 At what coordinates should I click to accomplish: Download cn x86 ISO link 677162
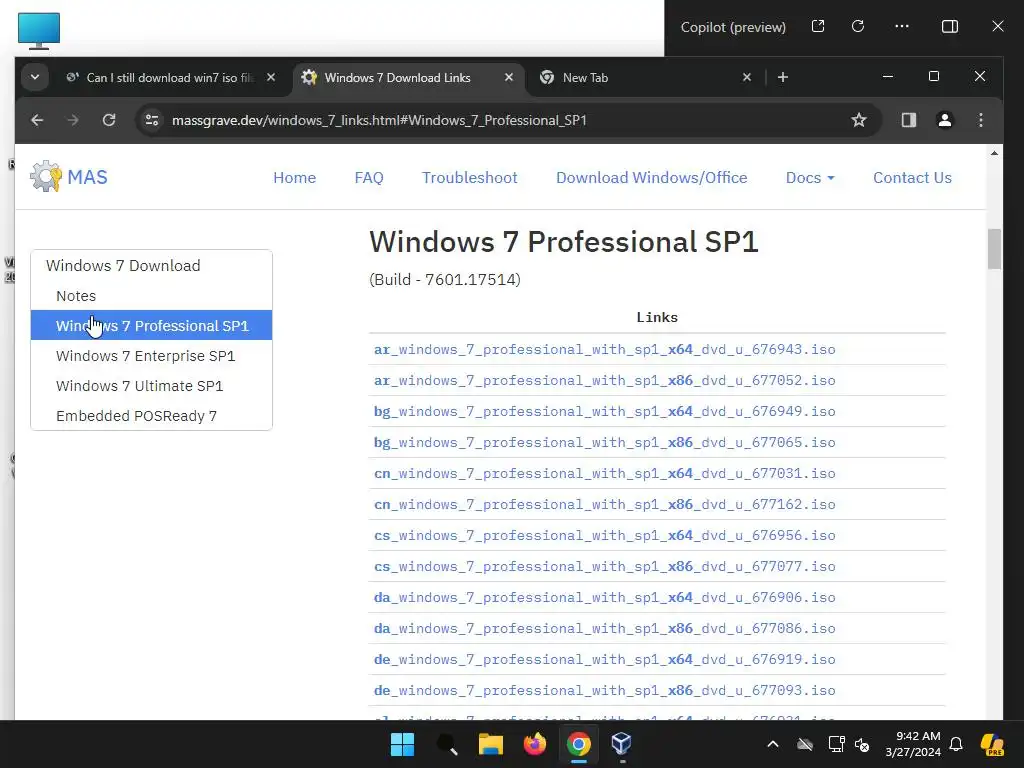[x=605, y=504]
